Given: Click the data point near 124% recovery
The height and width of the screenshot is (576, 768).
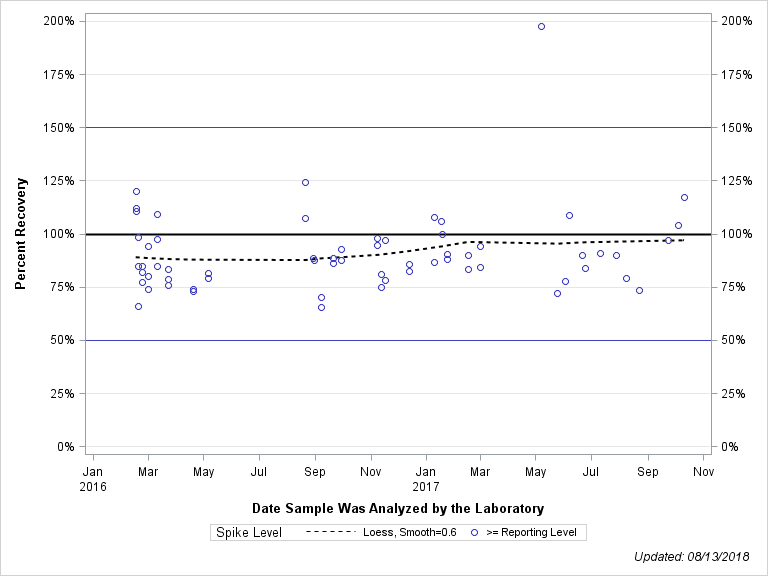Looking at the screenshot, I should click(x=305, y=182).
